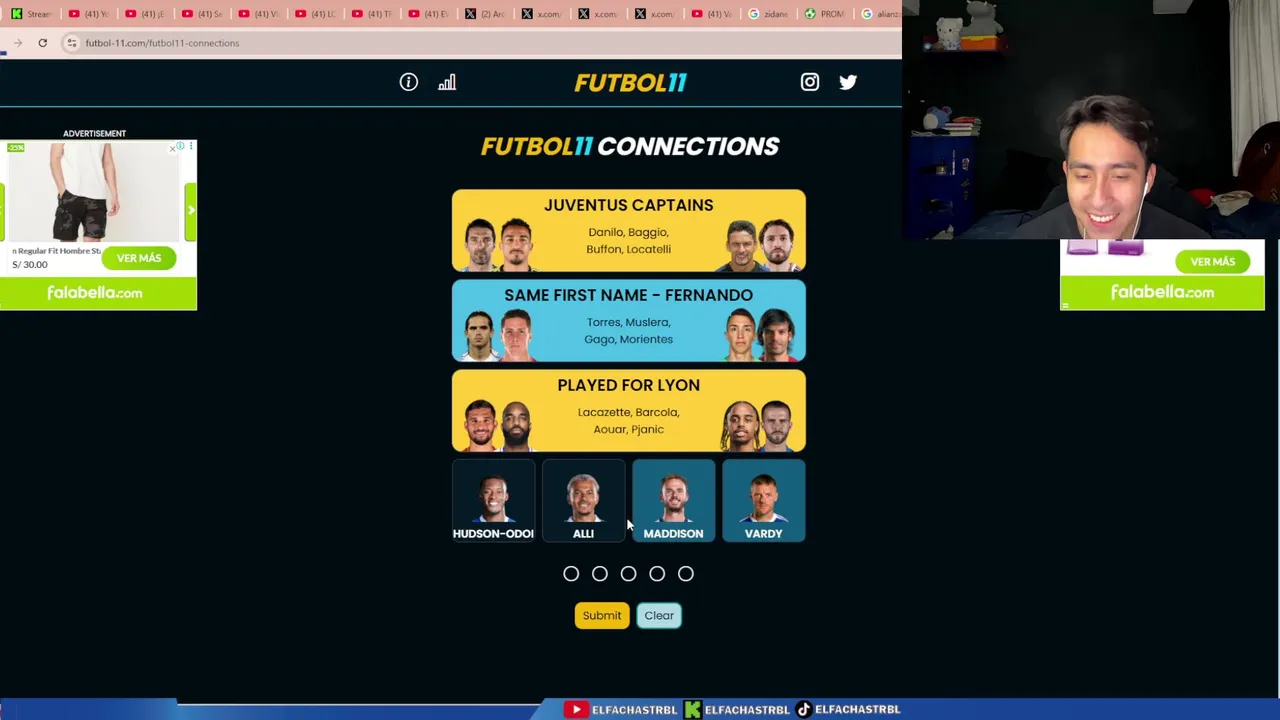Select the Hudson-Odoi player card
Viewport: 1280px width, 720px height.
493,501
